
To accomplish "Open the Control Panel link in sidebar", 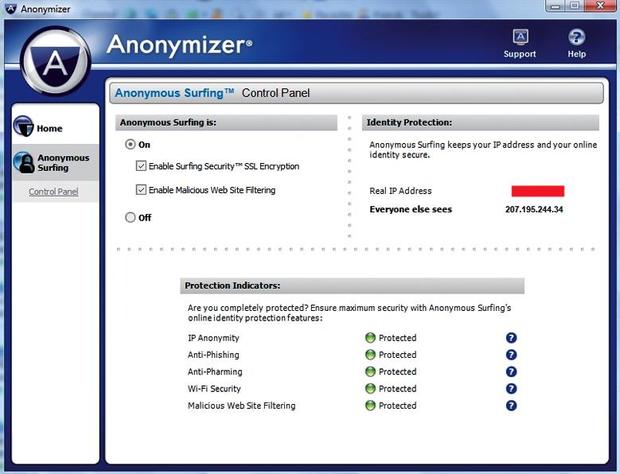I will [53, 191].
